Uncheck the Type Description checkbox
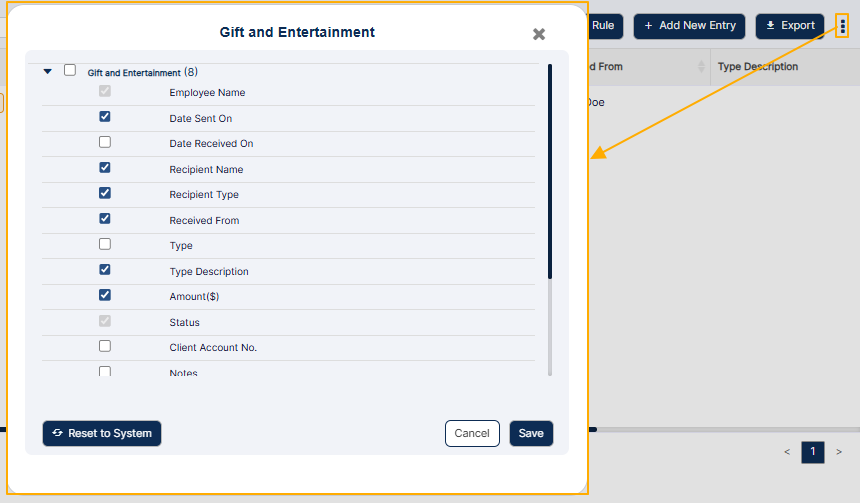 [105, 269]
